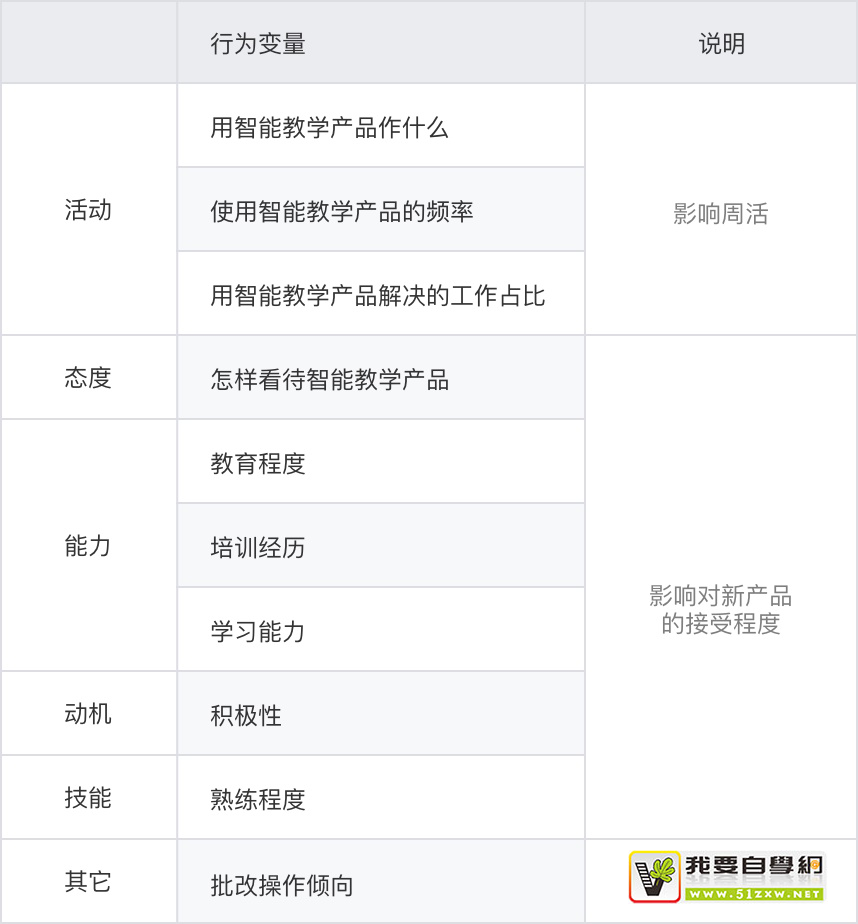This screenshot has height=924, width=858.
Task: Click the 行为变量 column header
Action: (258, 44)
